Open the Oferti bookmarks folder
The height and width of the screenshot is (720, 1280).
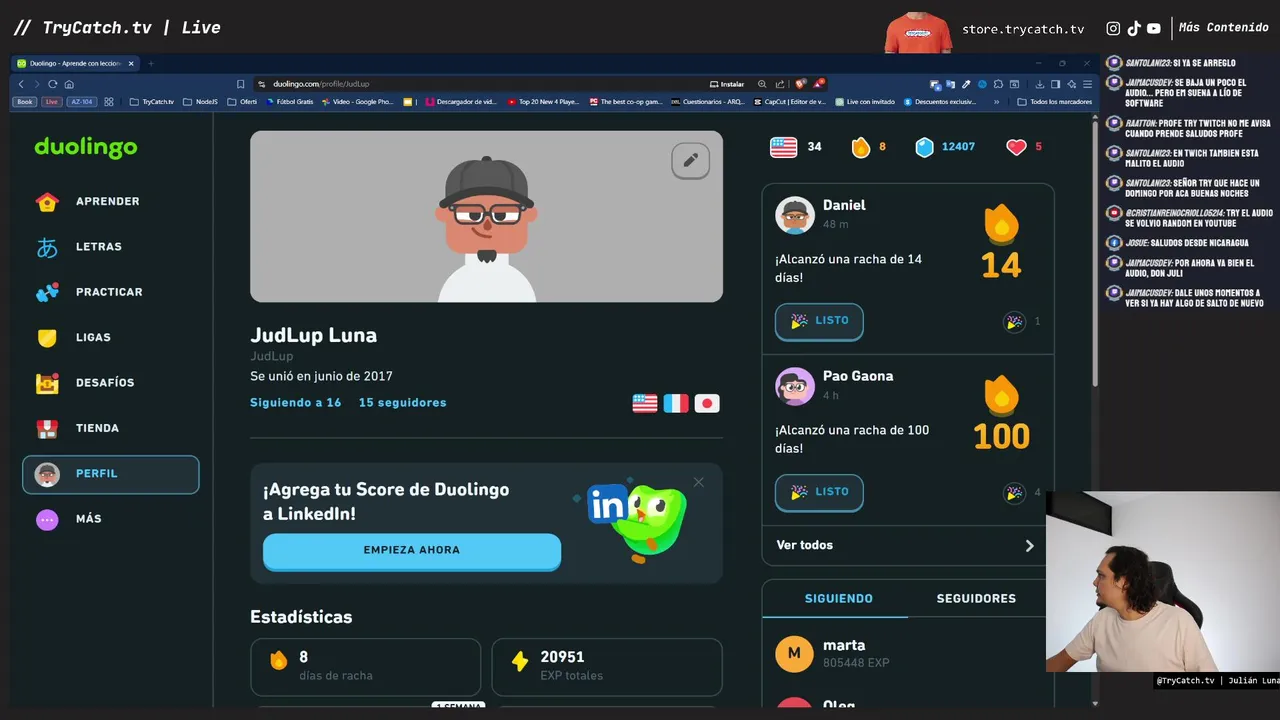pos(242,102)
